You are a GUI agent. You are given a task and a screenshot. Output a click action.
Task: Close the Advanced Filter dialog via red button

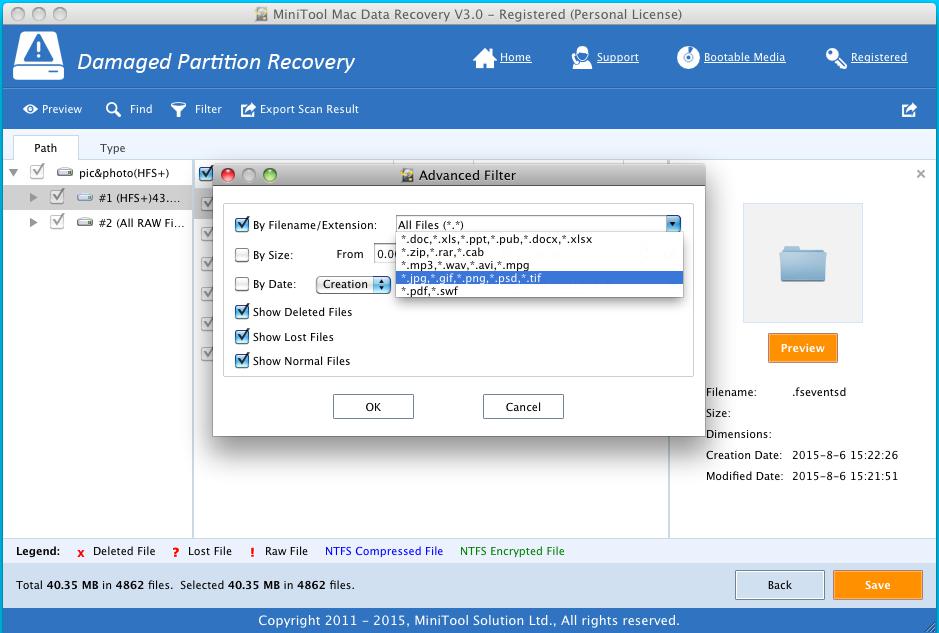click(228, 175)
